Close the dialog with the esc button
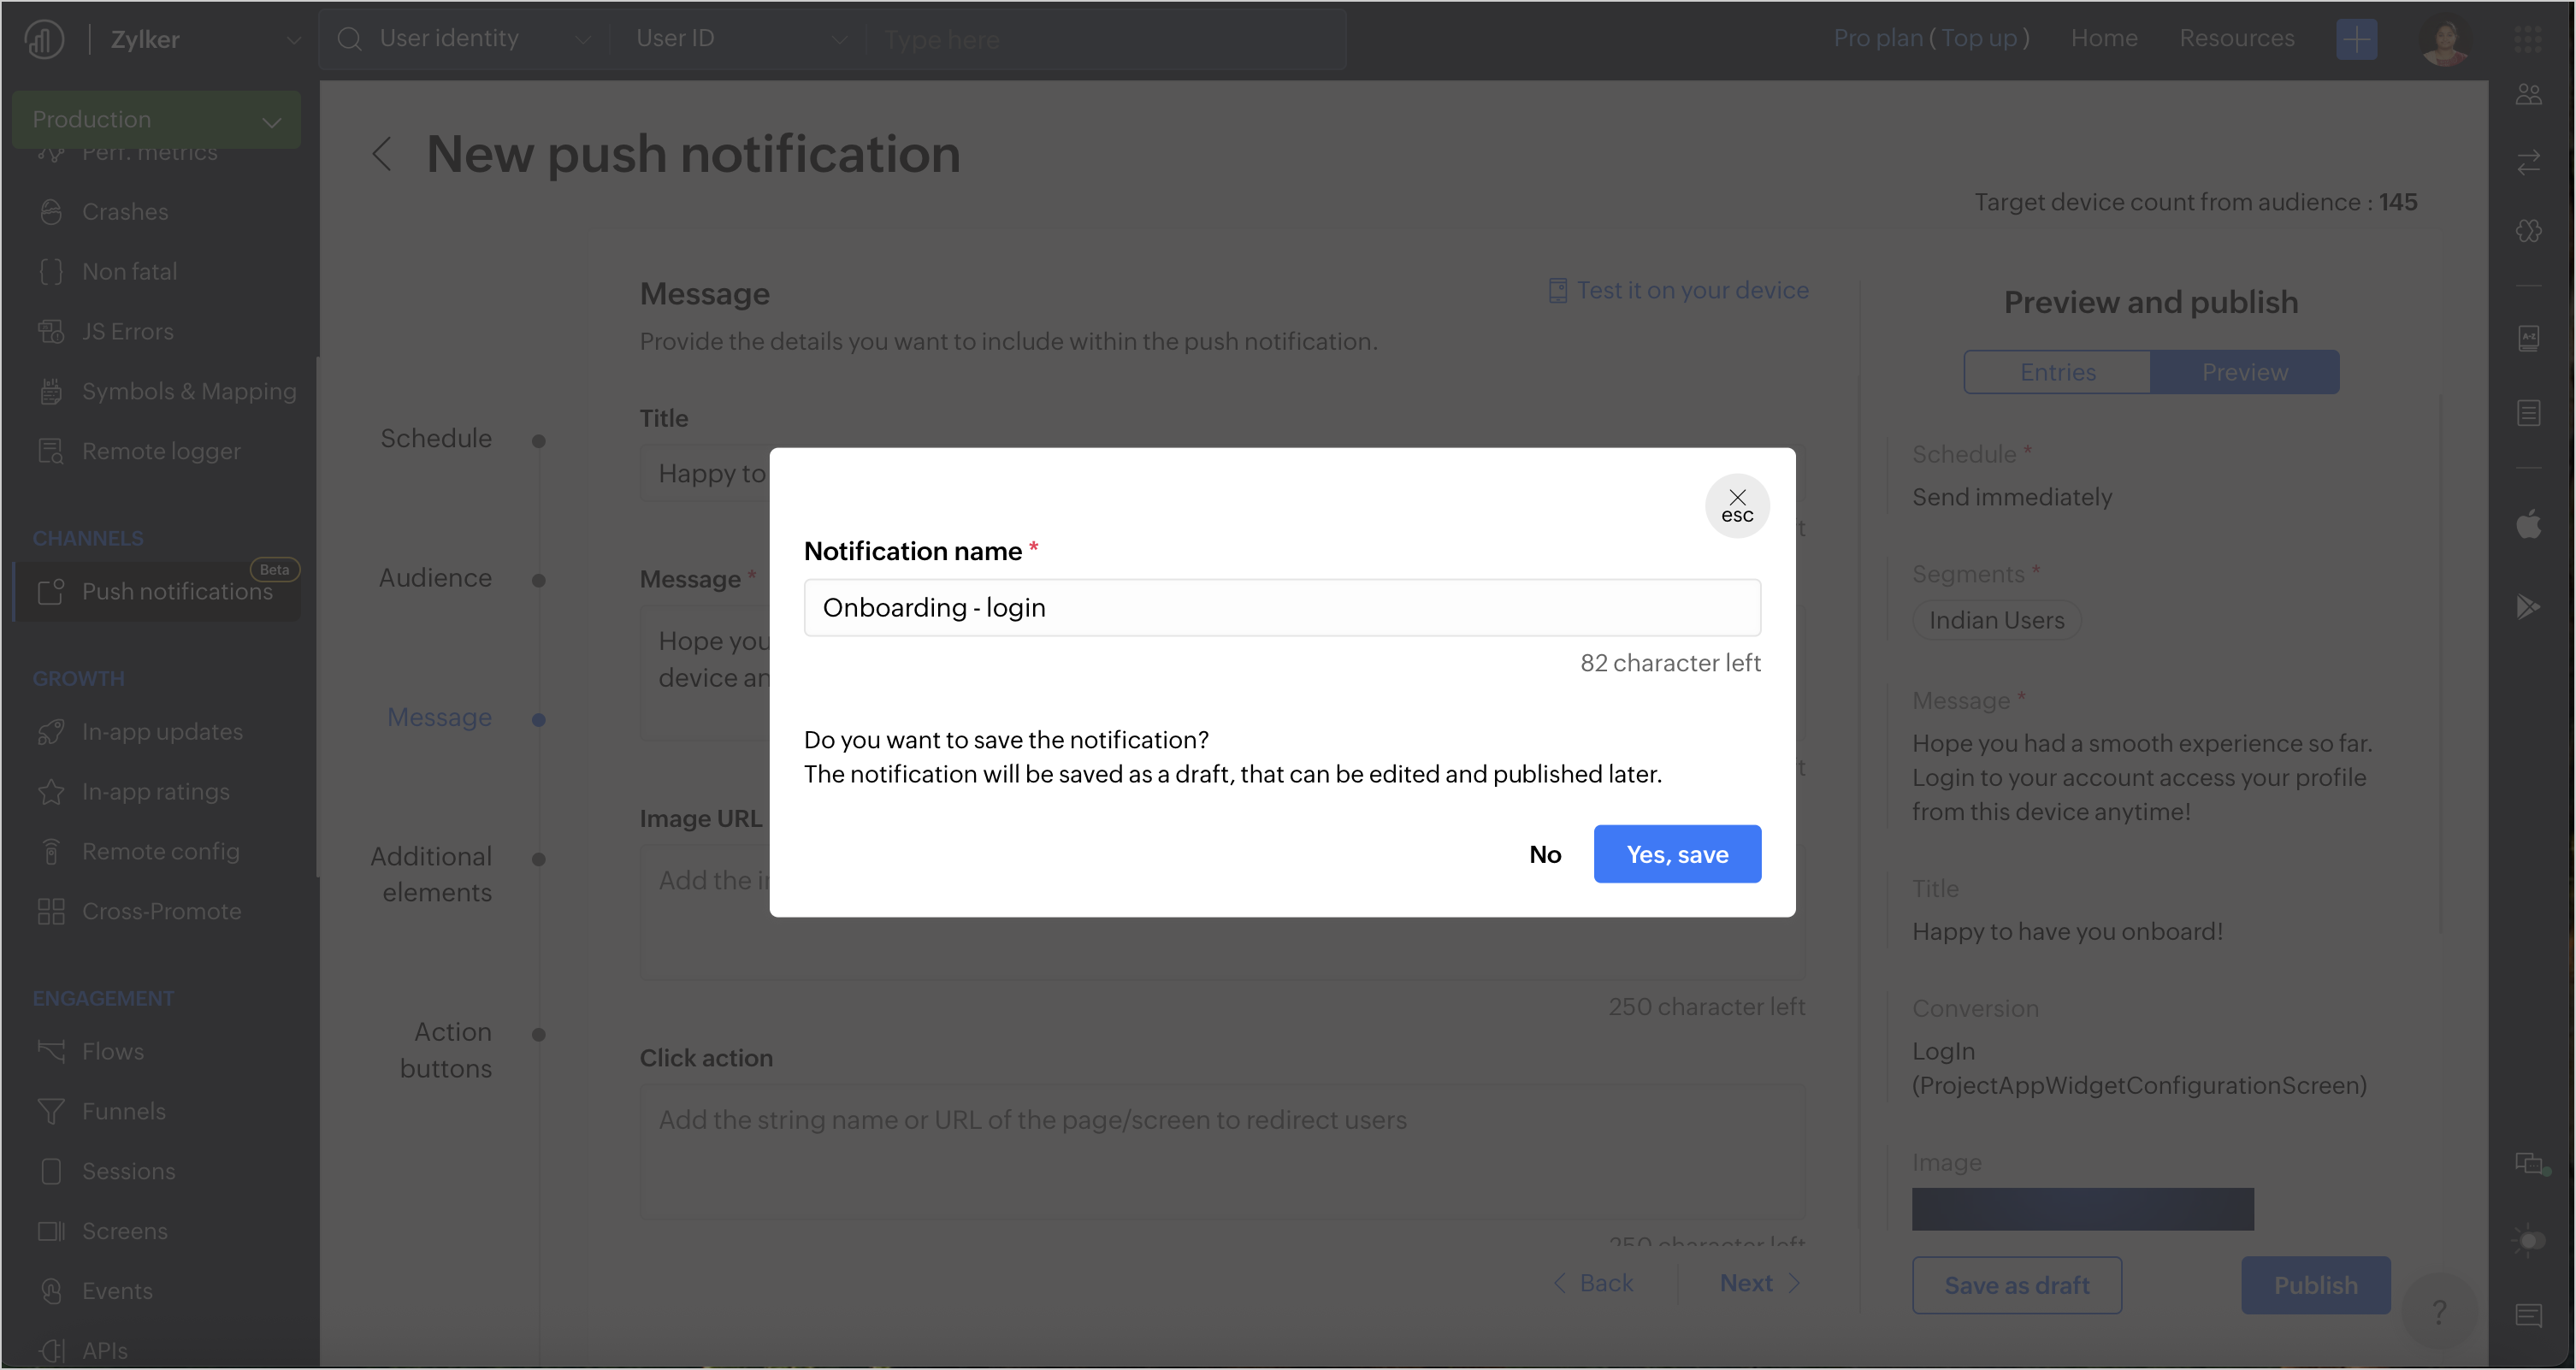This screenshot has height=1370, width=2576. [1737, 506]
